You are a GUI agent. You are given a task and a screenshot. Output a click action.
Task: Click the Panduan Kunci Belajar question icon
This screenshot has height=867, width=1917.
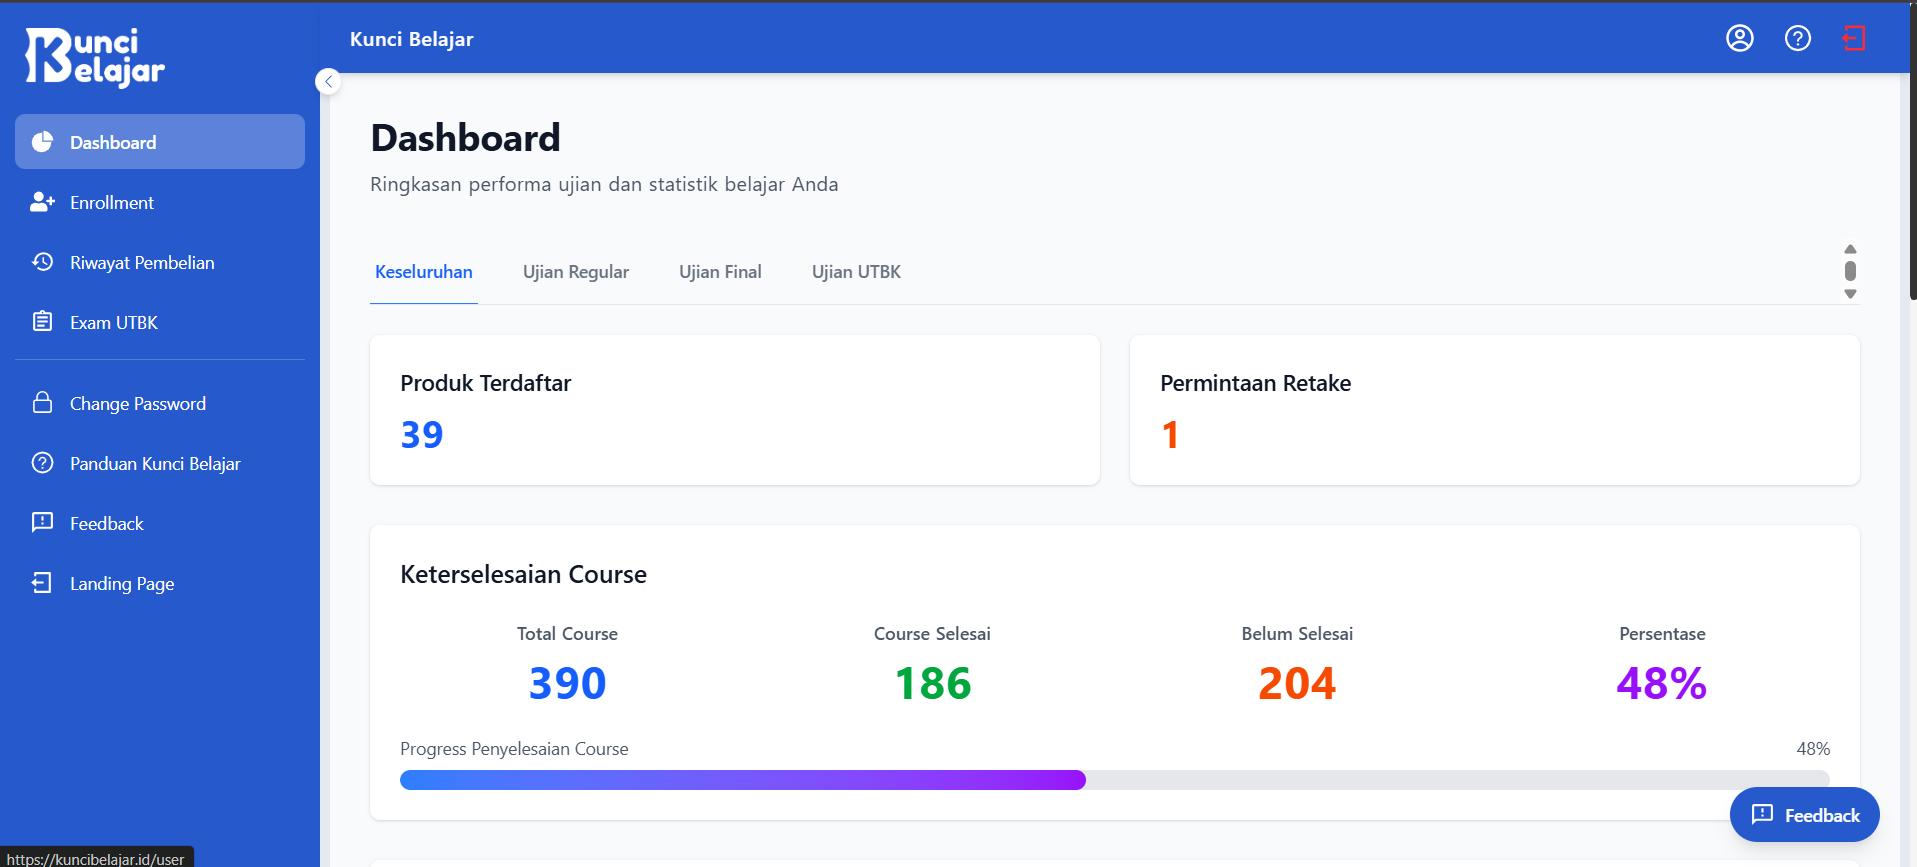click(x=42, y=463)
